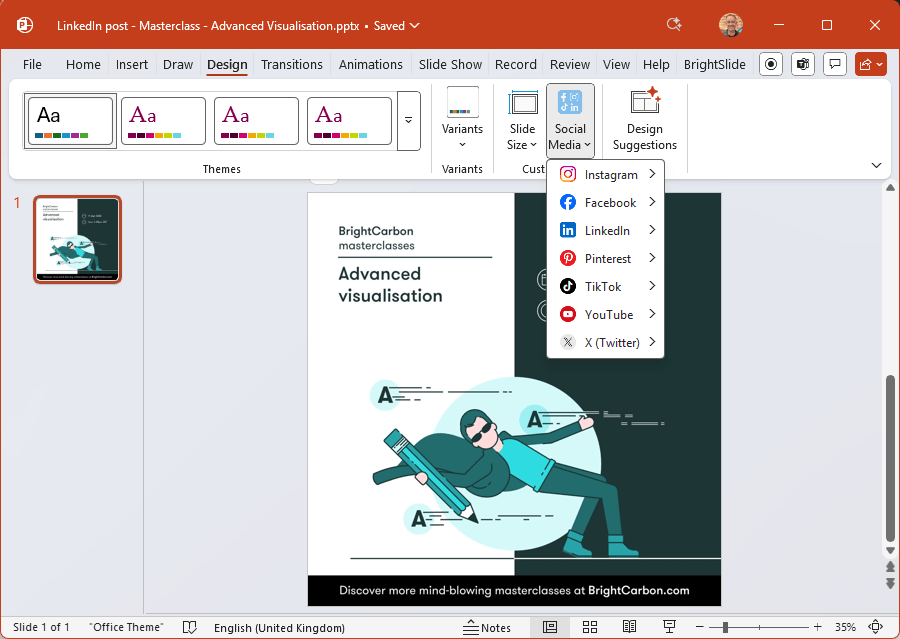Select the YouTube menu item
The width and height of the screenshot is (900, 639).
pos(606,314)
